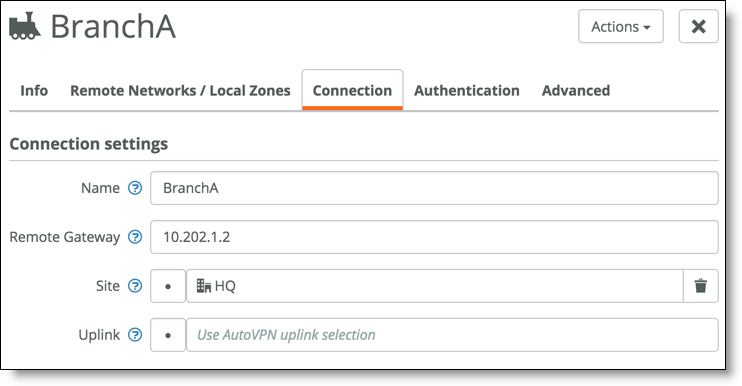Open help icon next to Name

[135, 188]
